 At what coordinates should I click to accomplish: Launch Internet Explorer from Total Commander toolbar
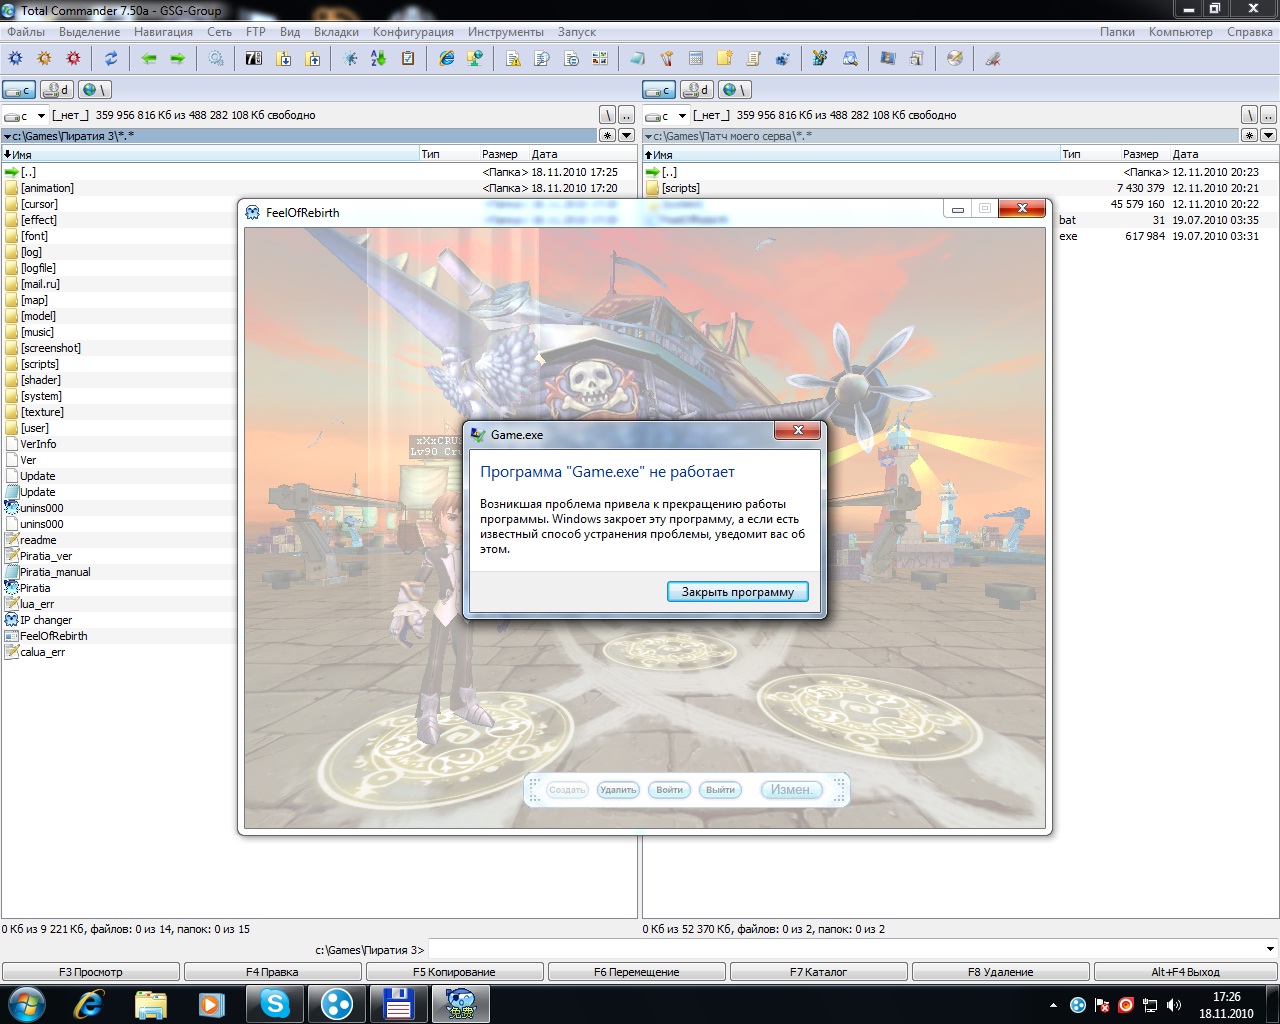pos(446,59)
